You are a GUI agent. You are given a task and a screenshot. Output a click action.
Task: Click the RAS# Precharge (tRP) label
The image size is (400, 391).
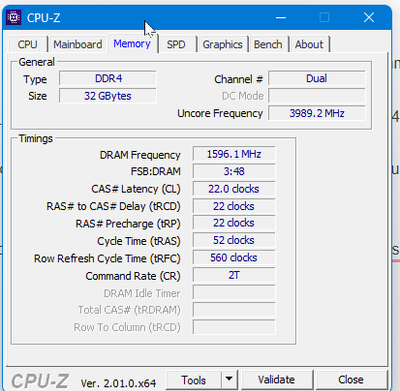(x=128, y=224)
